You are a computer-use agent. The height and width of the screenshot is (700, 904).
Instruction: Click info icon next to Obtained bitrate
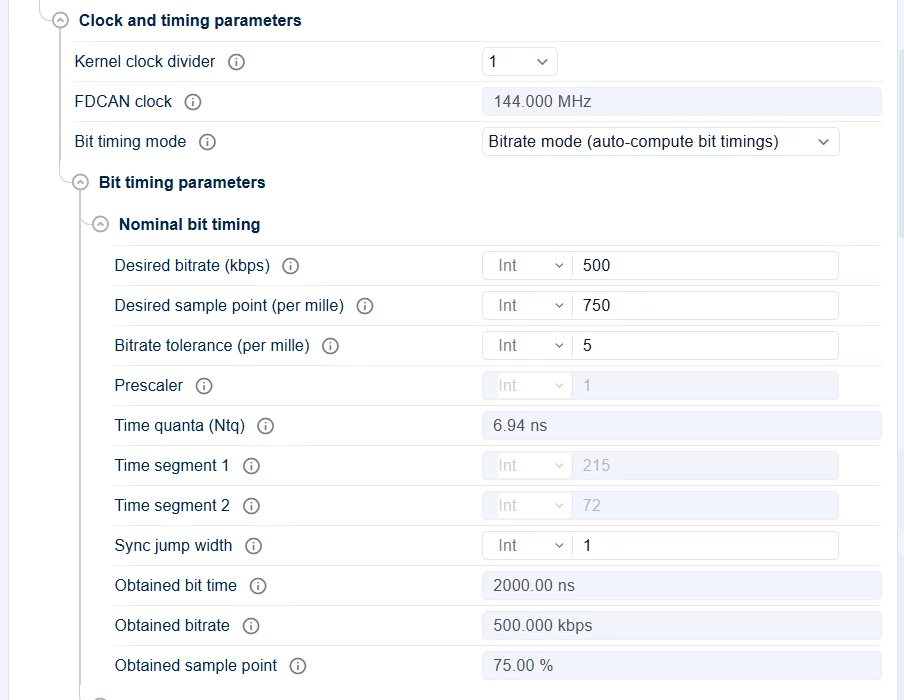[x=251, y=626]
